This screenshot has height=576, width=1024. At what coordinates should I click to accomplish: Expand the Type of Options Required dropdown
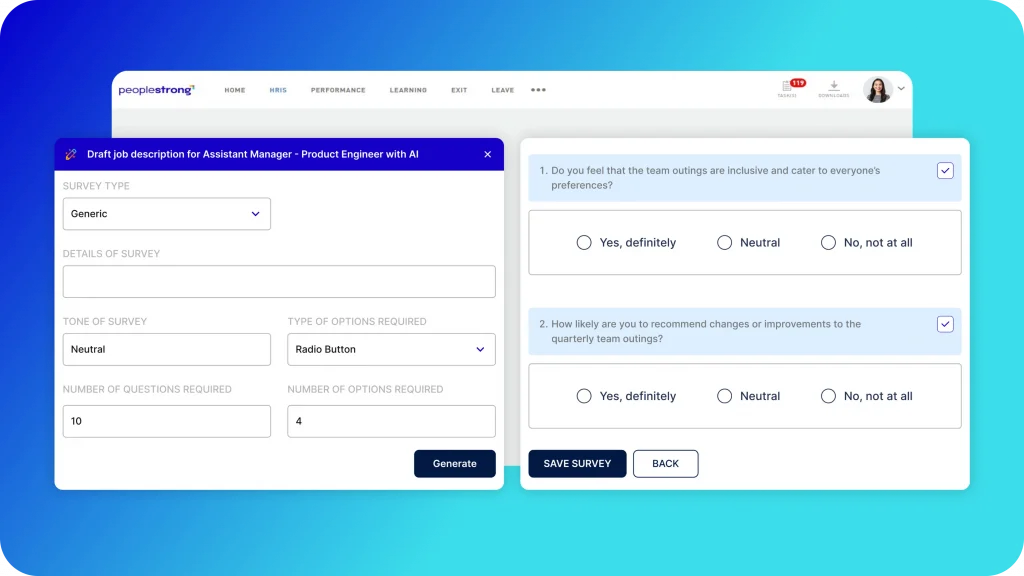(x=391, y=350)
